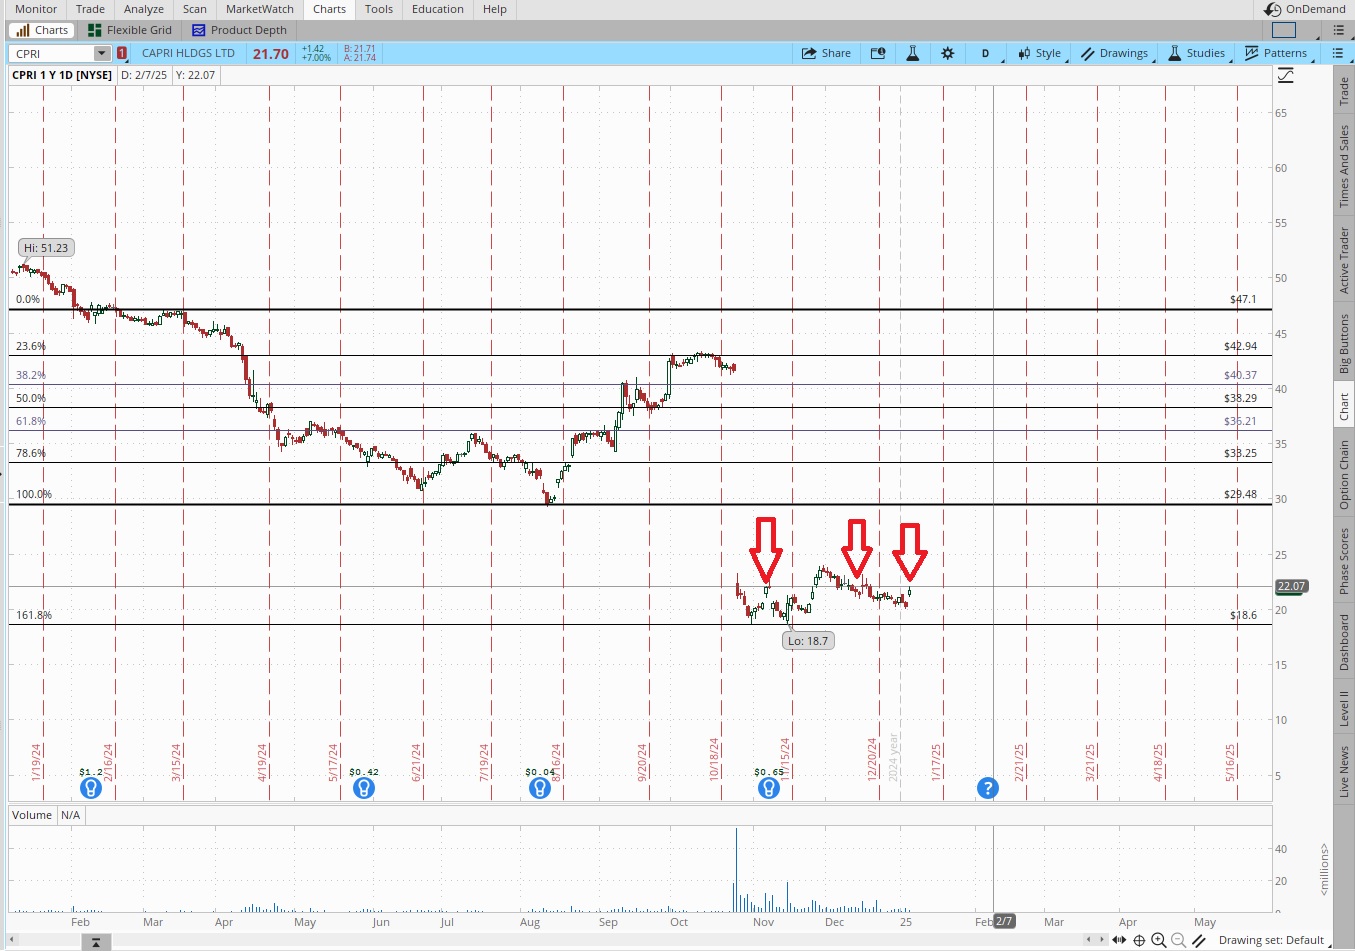
Task: Open the OnDemand feature
Action: [x=1305, y=9]
